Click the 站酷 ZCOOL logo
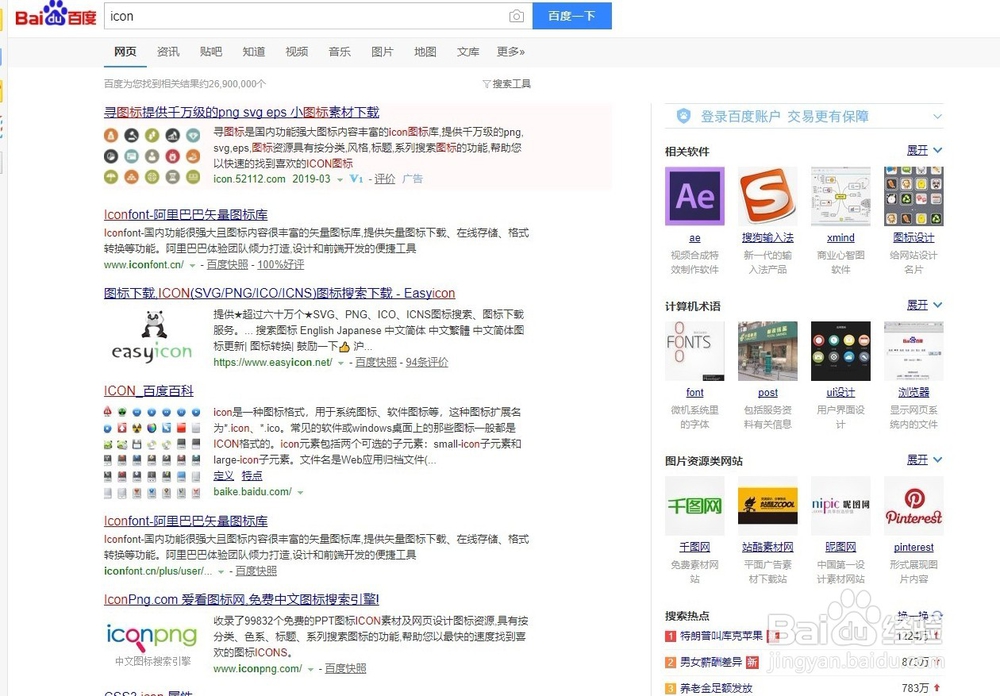This screenshot has height=696, width=1000. tap(768, 506)
